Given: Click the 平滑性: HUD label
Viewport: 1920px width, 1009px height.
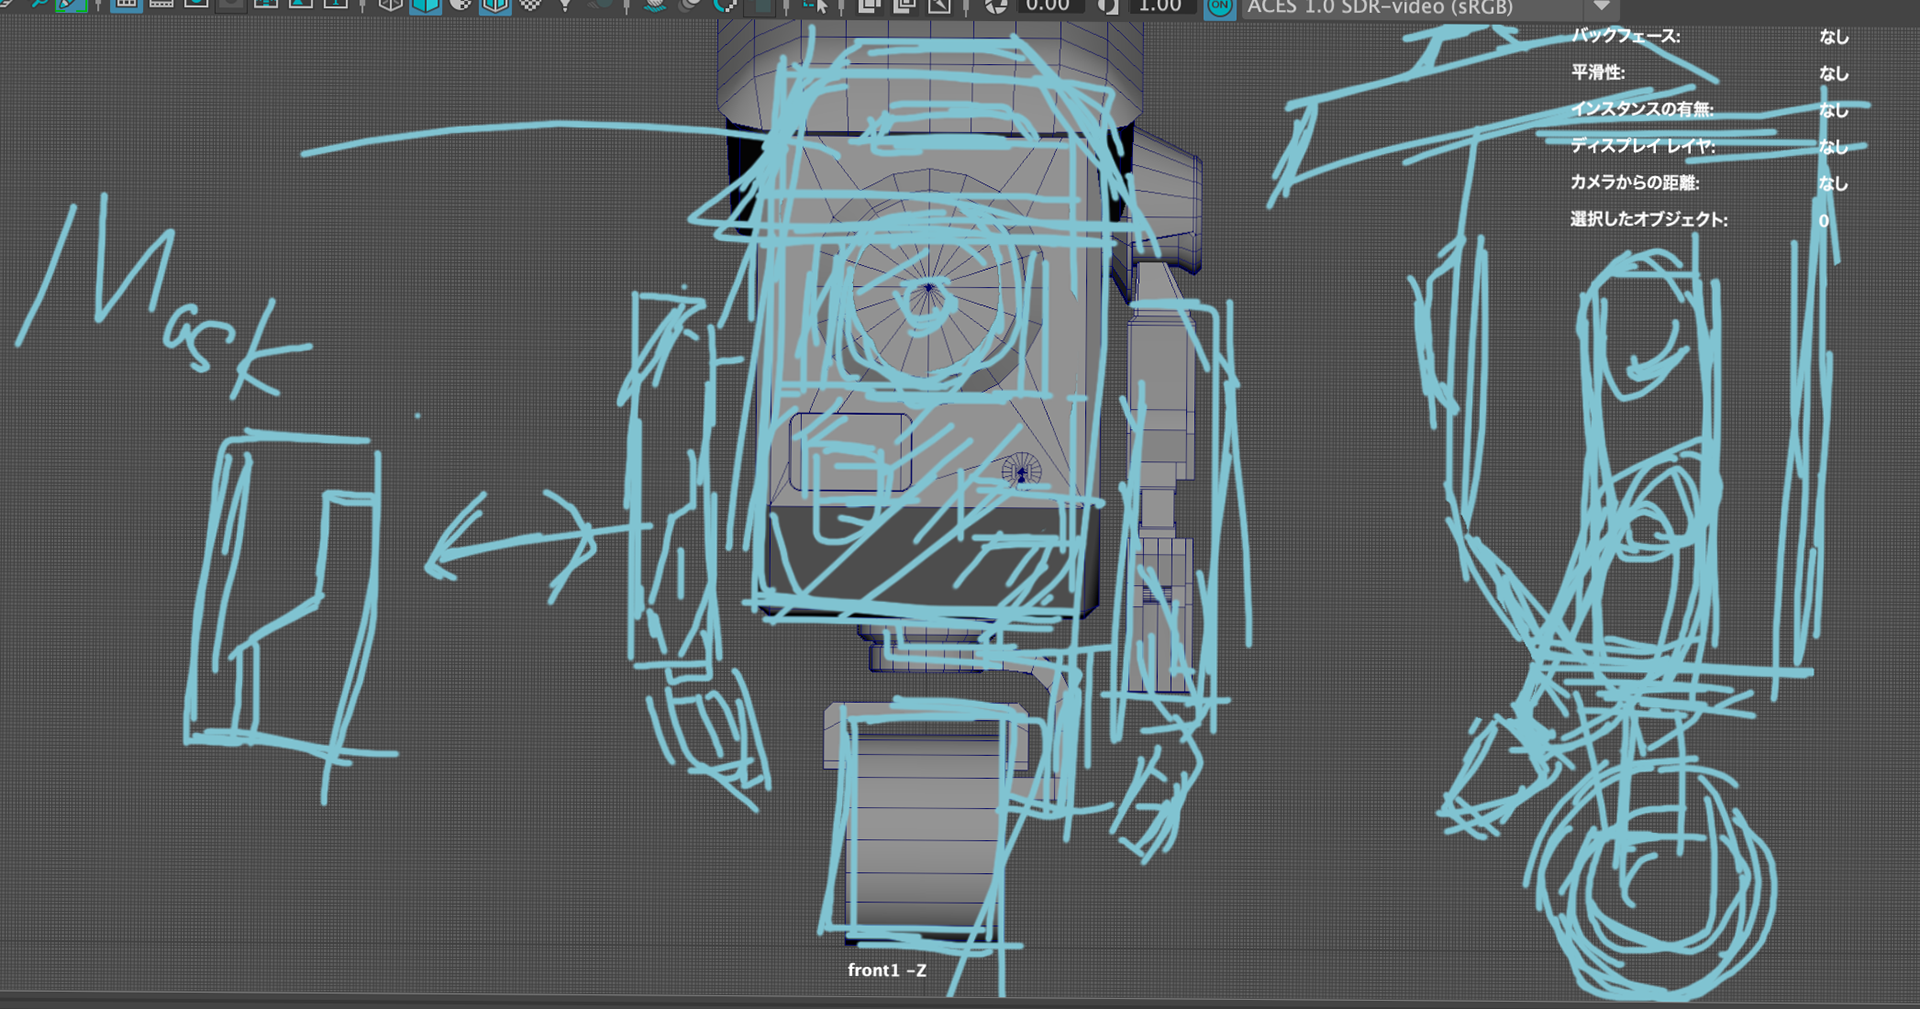Looking at the screenshot, I should (1597, 73).
